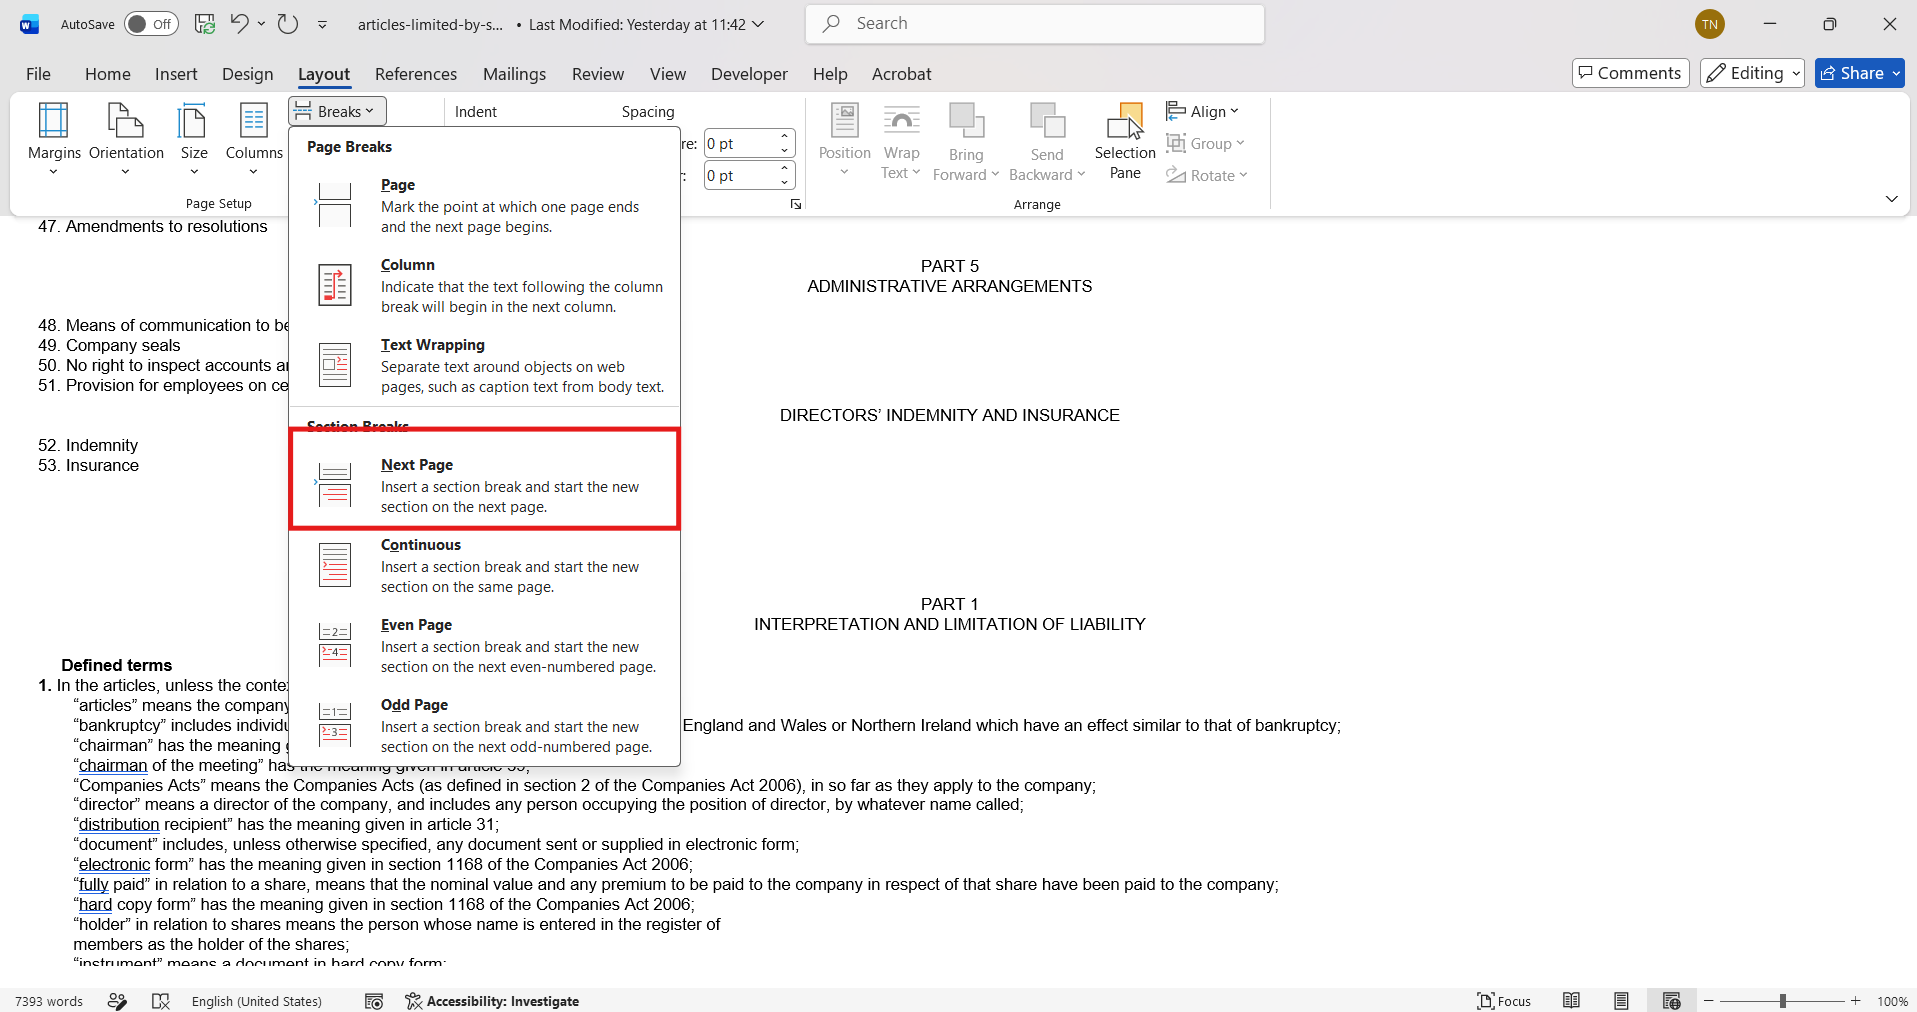The width and height of the screenshot is (1917, 1012).
Task: Click the Spacing Before value field
Action: pyautogui.click(x=740, y=144)
